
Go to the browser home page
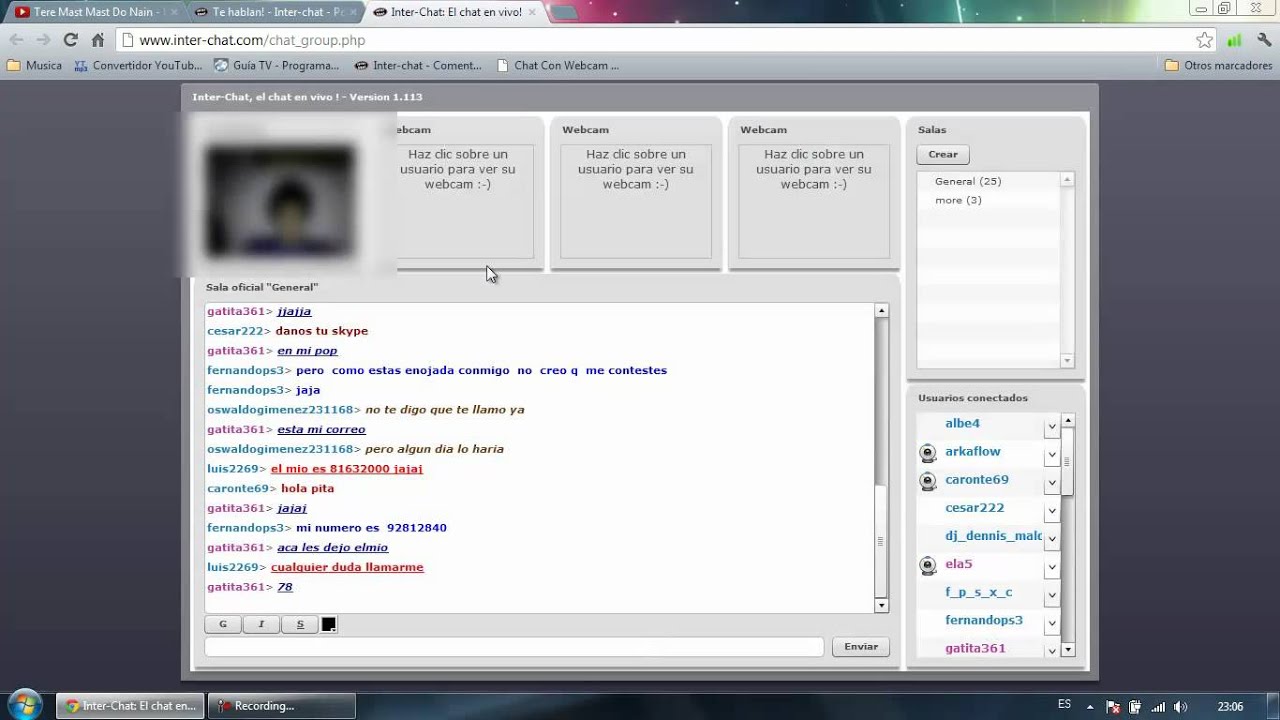pyautogui.click(x=97, y=40)
